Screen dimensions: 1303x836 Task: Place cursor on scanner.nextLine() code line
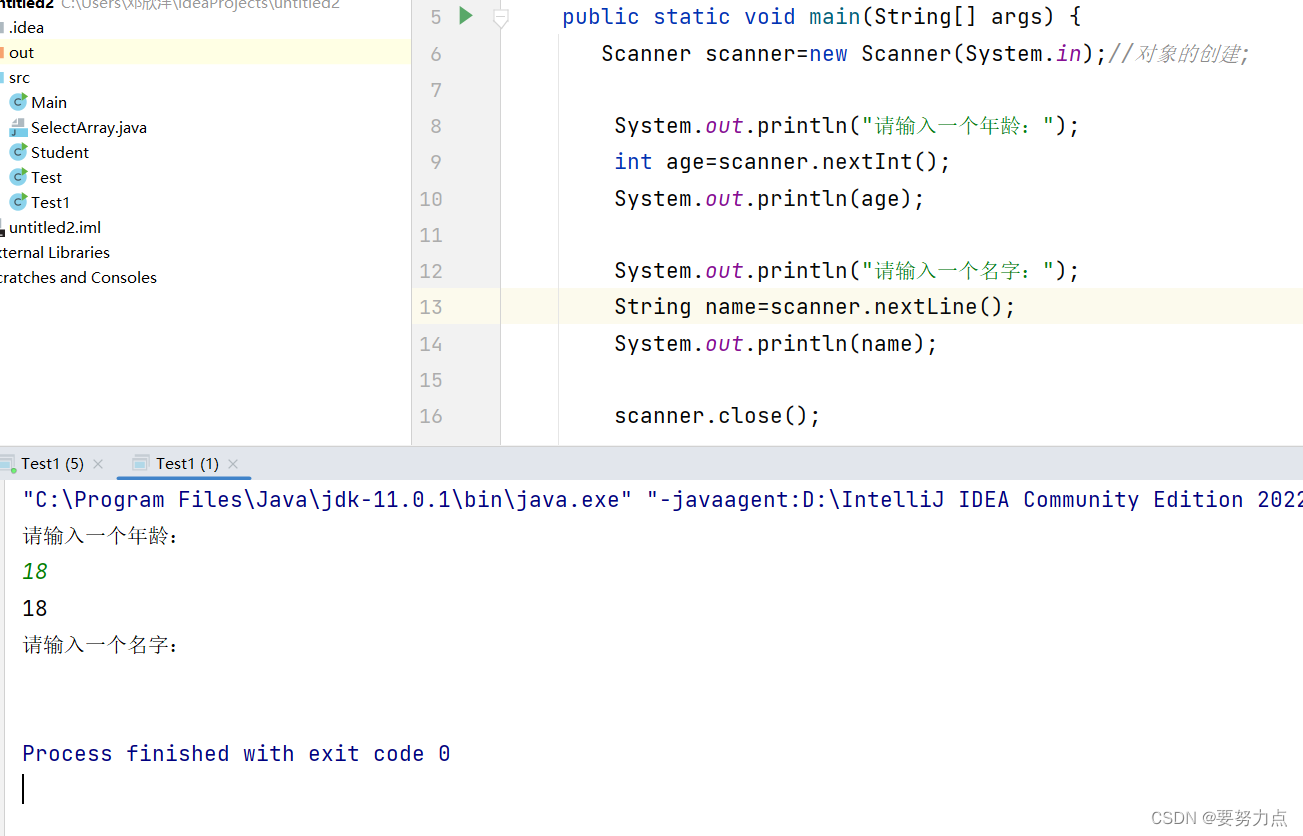tap(815, 307)
